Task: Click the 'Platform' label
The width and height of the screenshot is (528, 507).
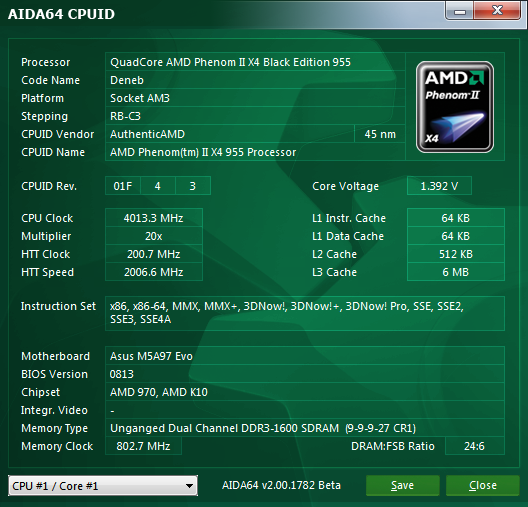Action: (x=42, y=98)
